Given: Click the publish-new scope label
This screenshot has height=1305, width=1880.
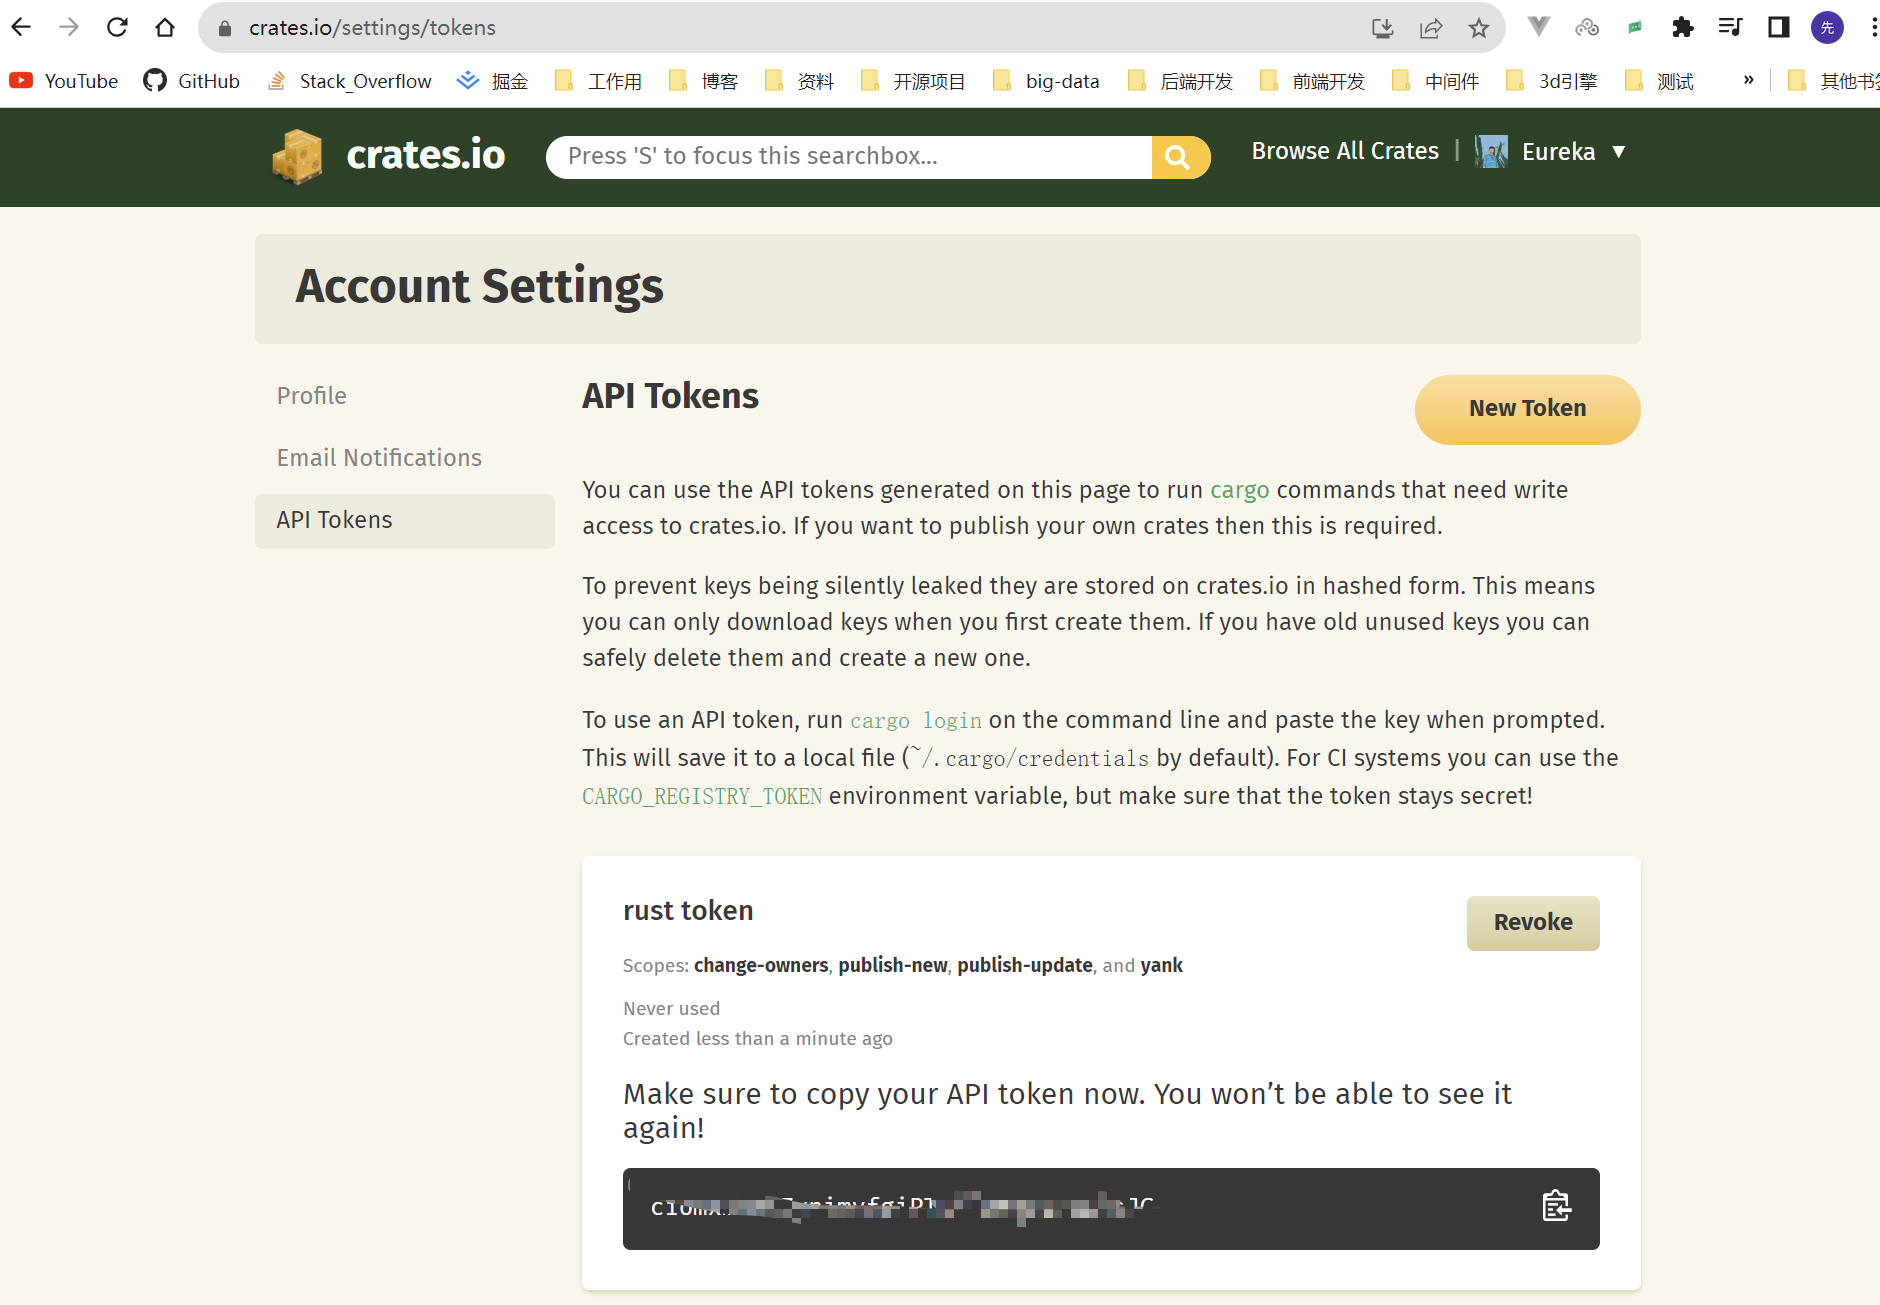Looking at the screenshot, I should pos(892,965).
